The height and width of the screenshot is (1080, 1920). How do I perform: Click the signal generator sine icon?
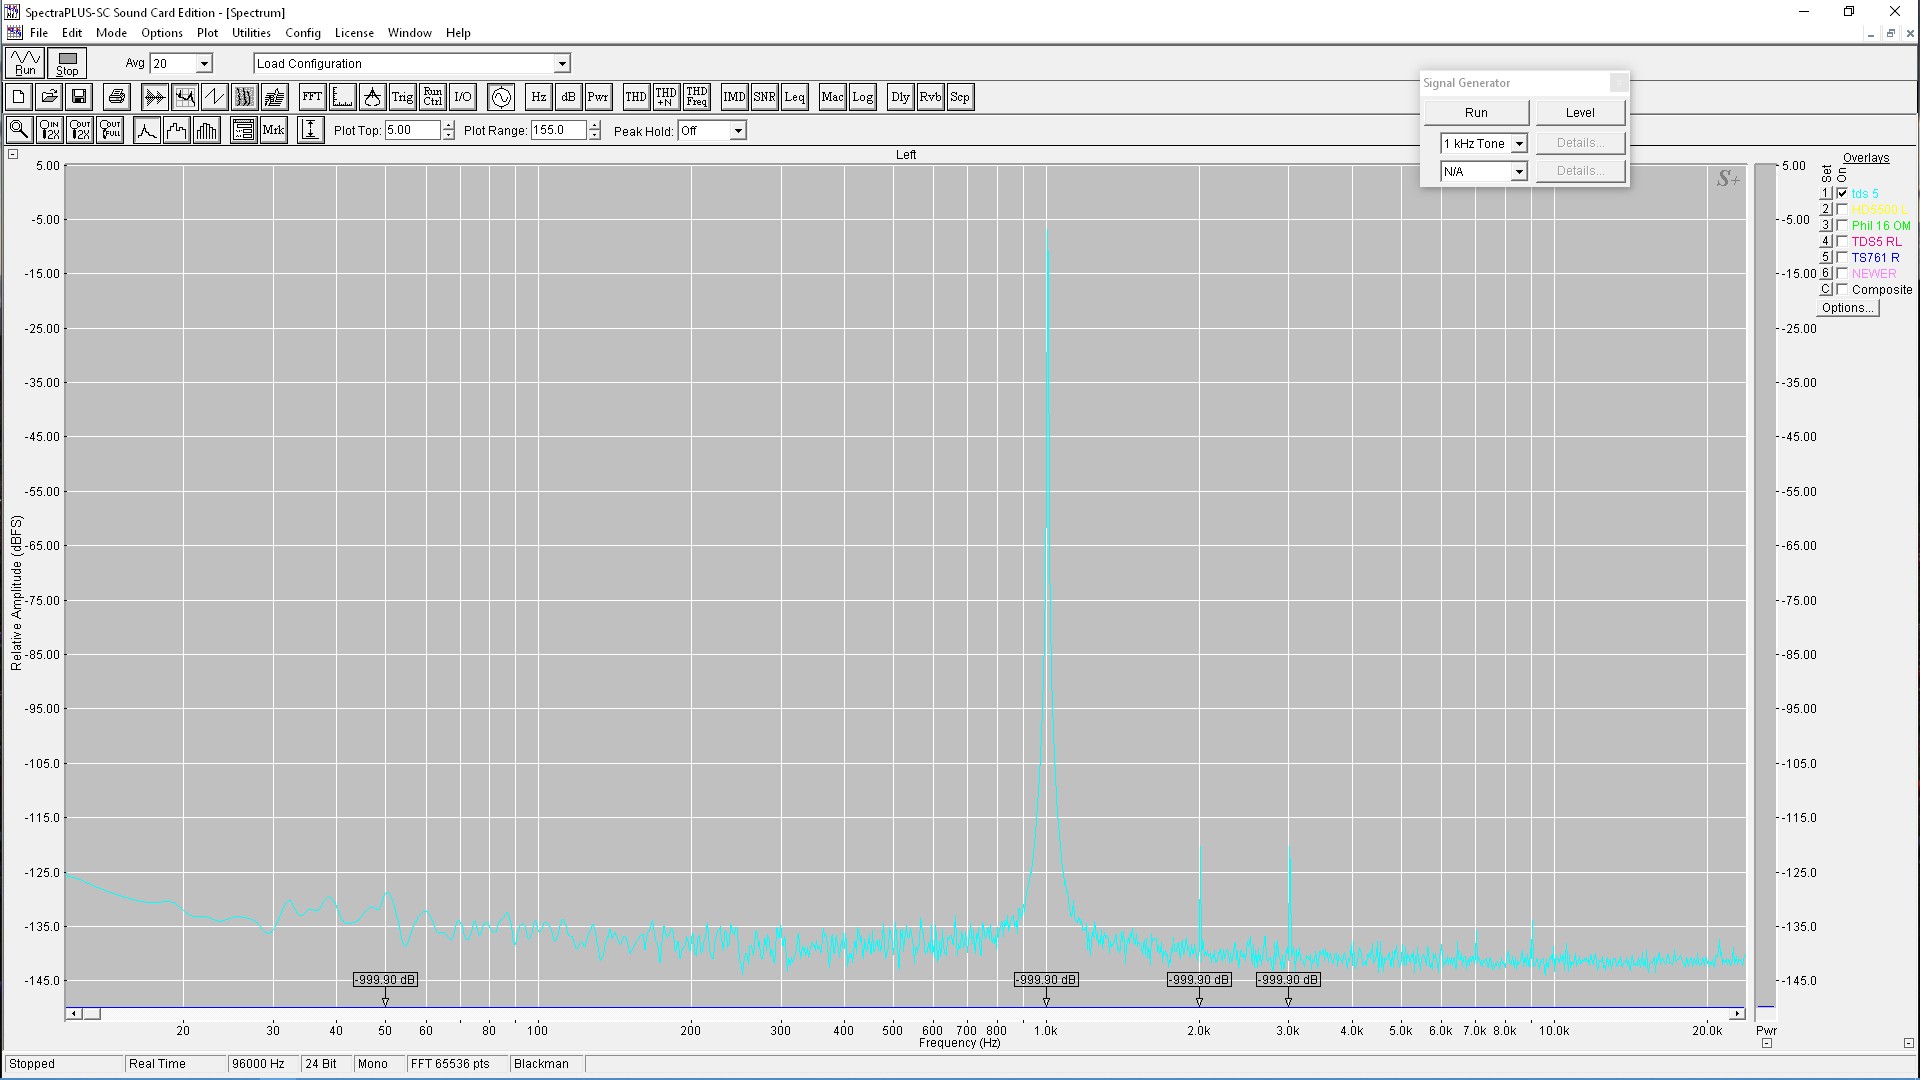(501, 97)
